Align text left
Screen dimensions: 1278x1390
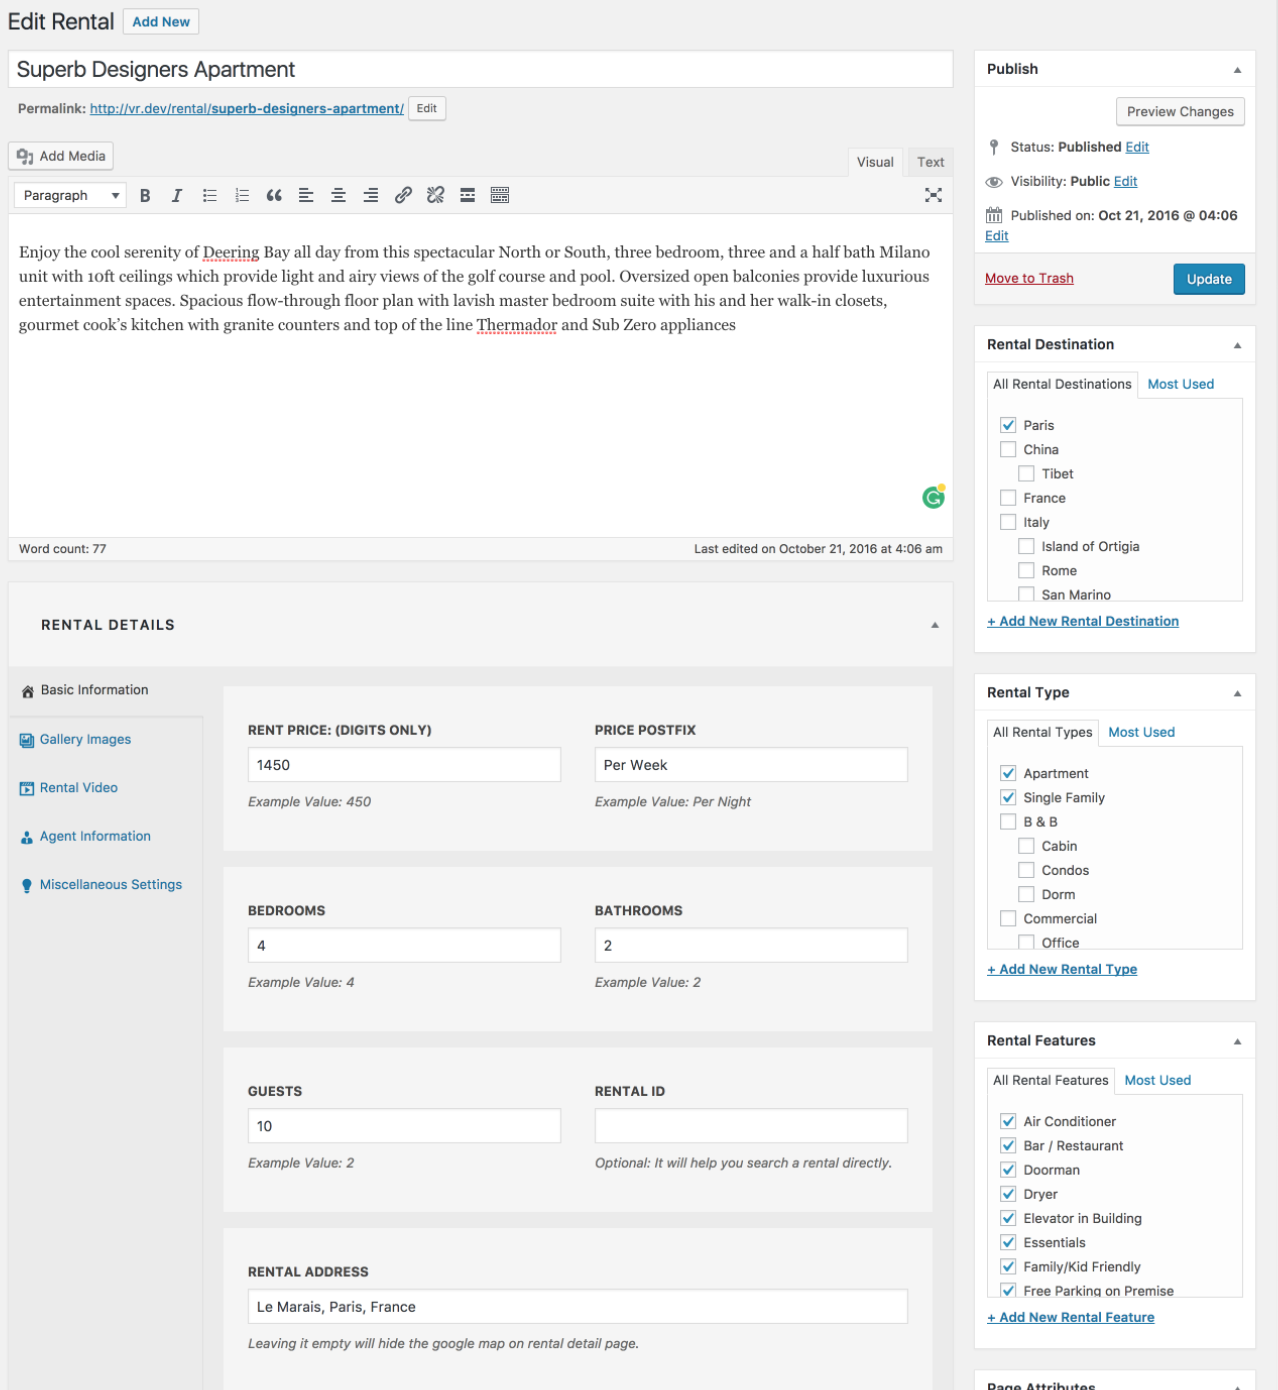click(x=306, y=196)
